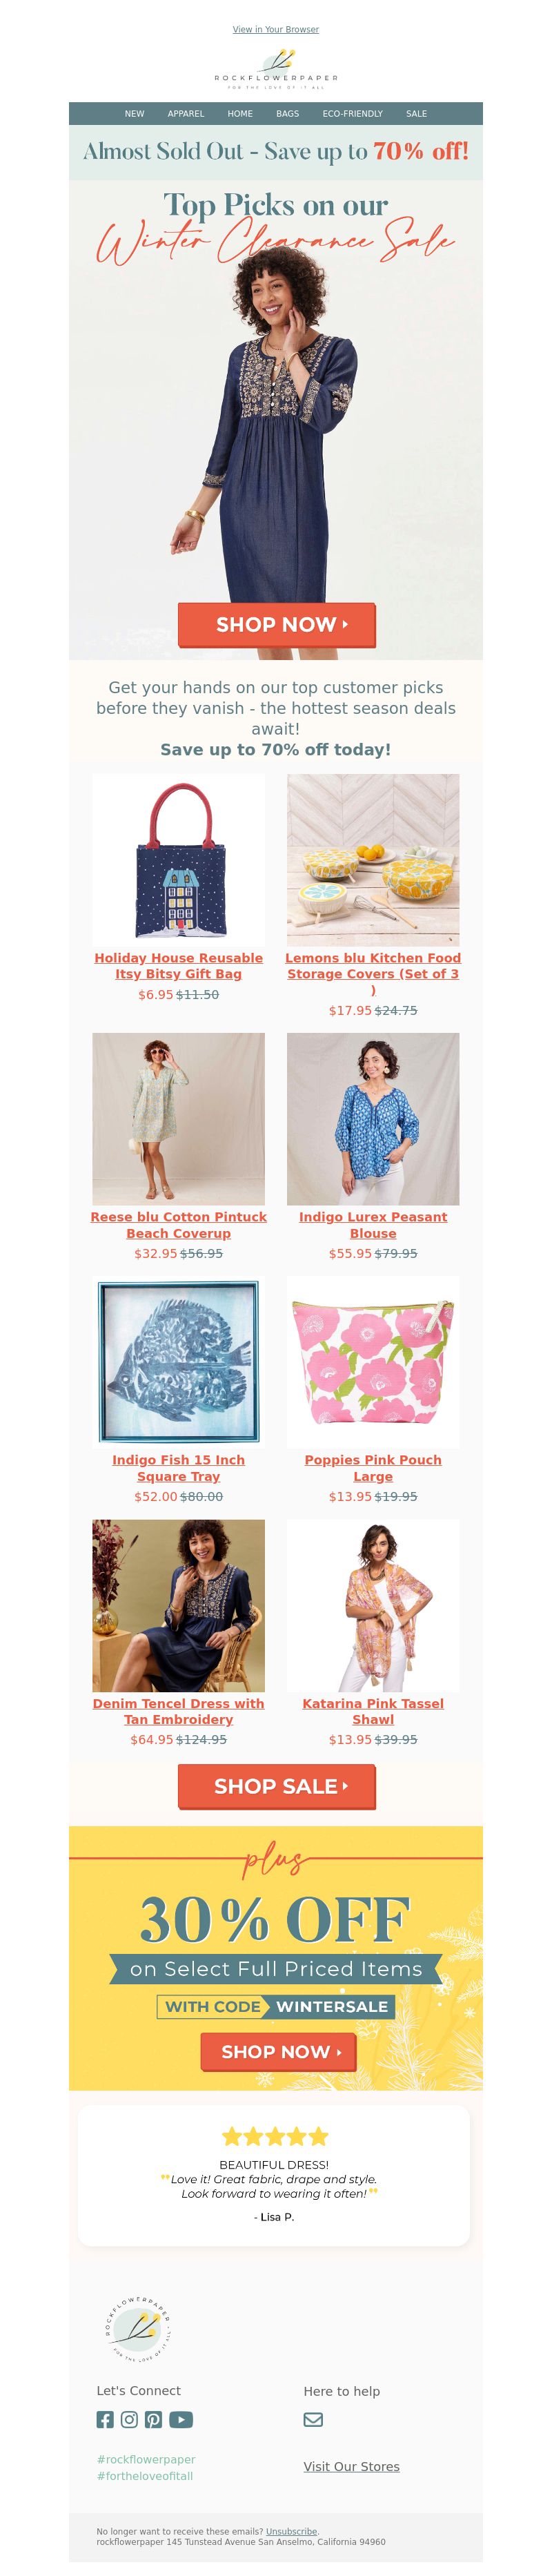Image resolution: width=552 pixels, height=2576 pixels.
Task: Open the Pinterest icon link
Action: pyautogui.click(x=153, y=2419)
